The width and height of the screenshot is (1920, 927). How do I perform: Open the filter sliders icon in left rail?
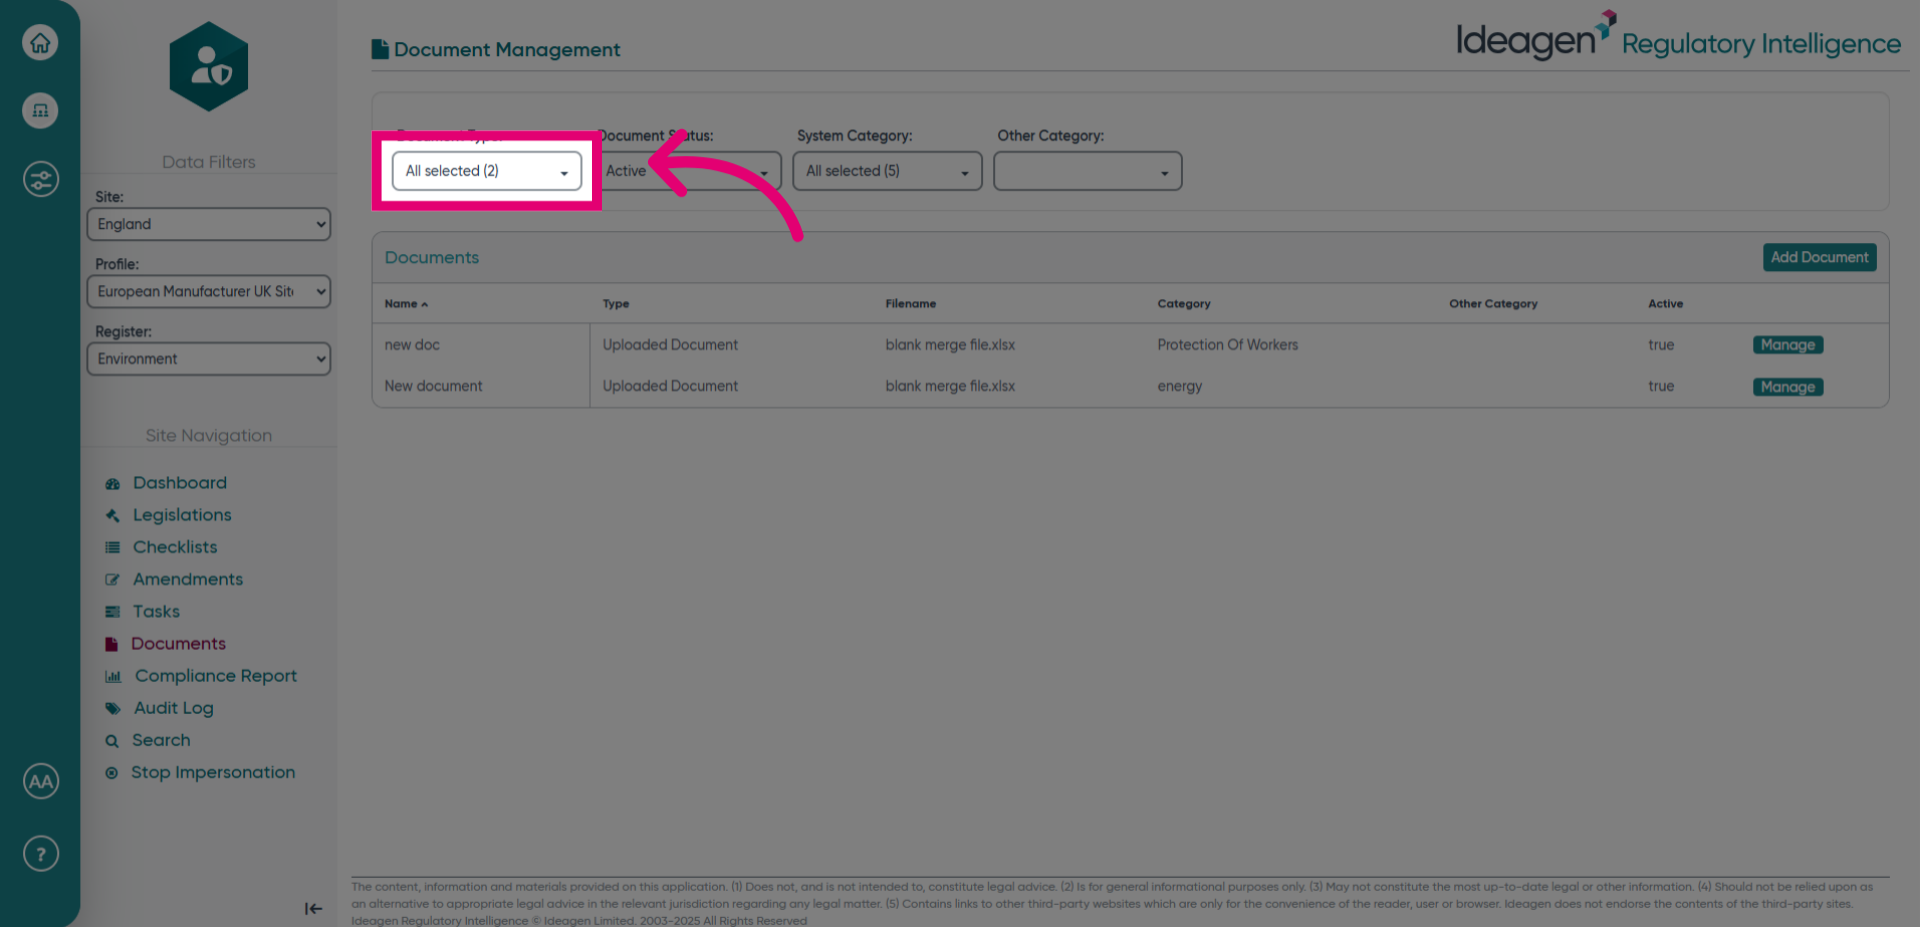(x=40, y=180)
